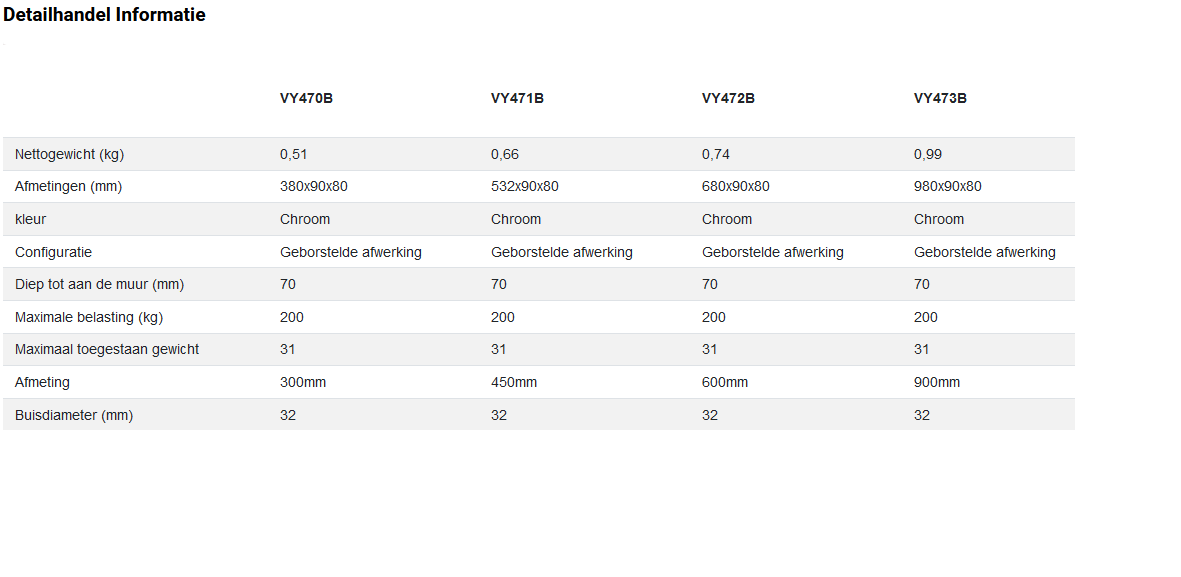Click the Diep tot aan de muur label

[x=99, y=284]
